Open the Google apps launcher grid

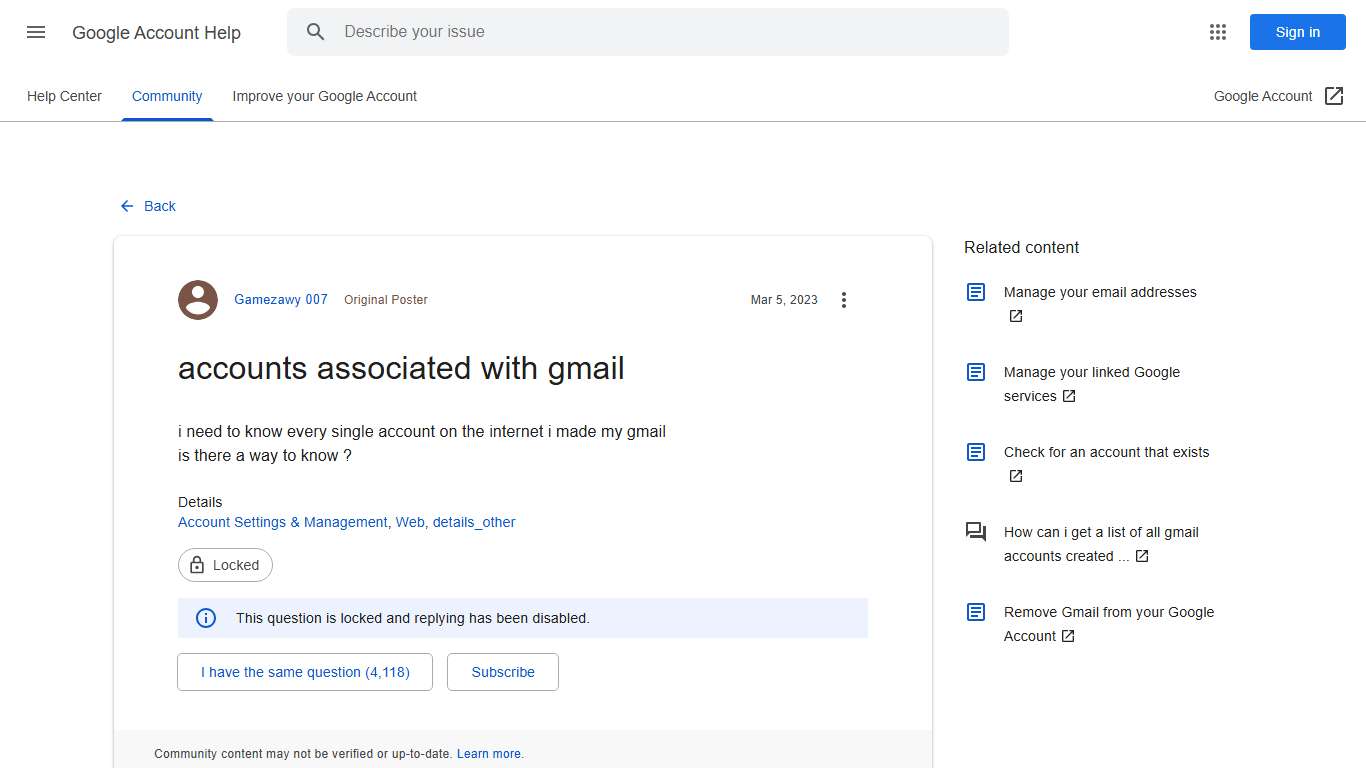pyautogui.click(x=1217, y=31)
